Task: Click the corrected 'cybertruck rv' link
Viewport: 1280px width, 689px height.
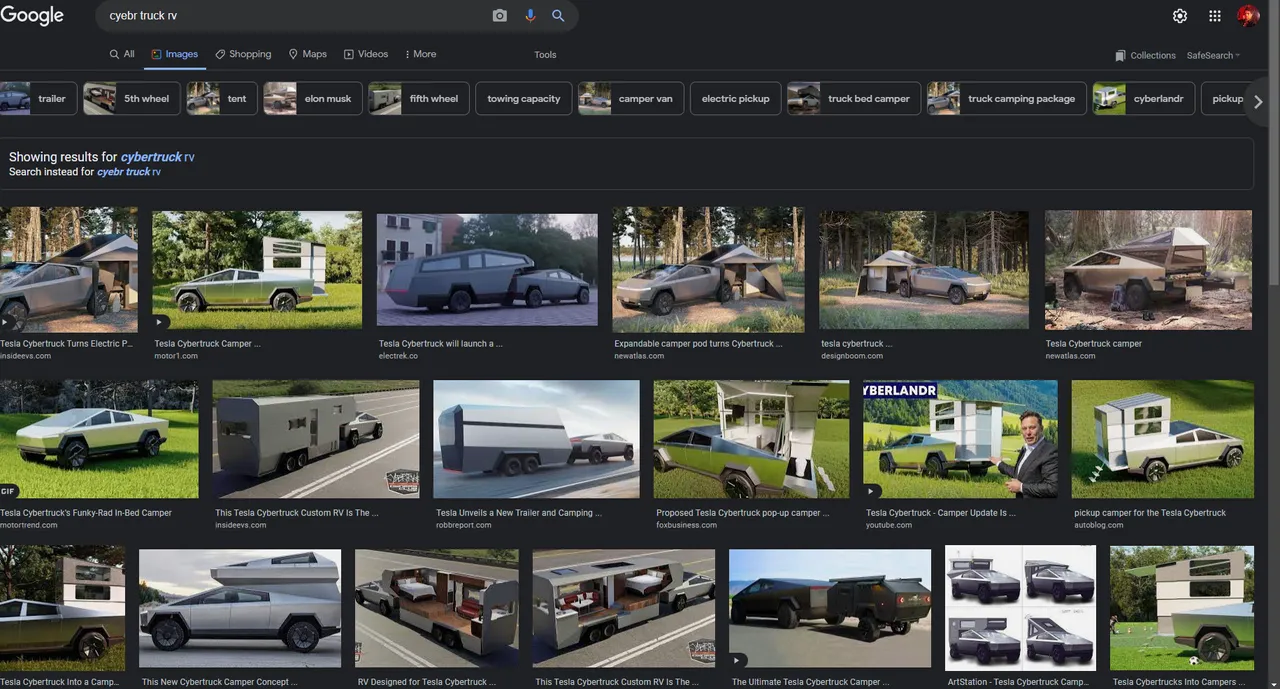Action: (157, 157)
